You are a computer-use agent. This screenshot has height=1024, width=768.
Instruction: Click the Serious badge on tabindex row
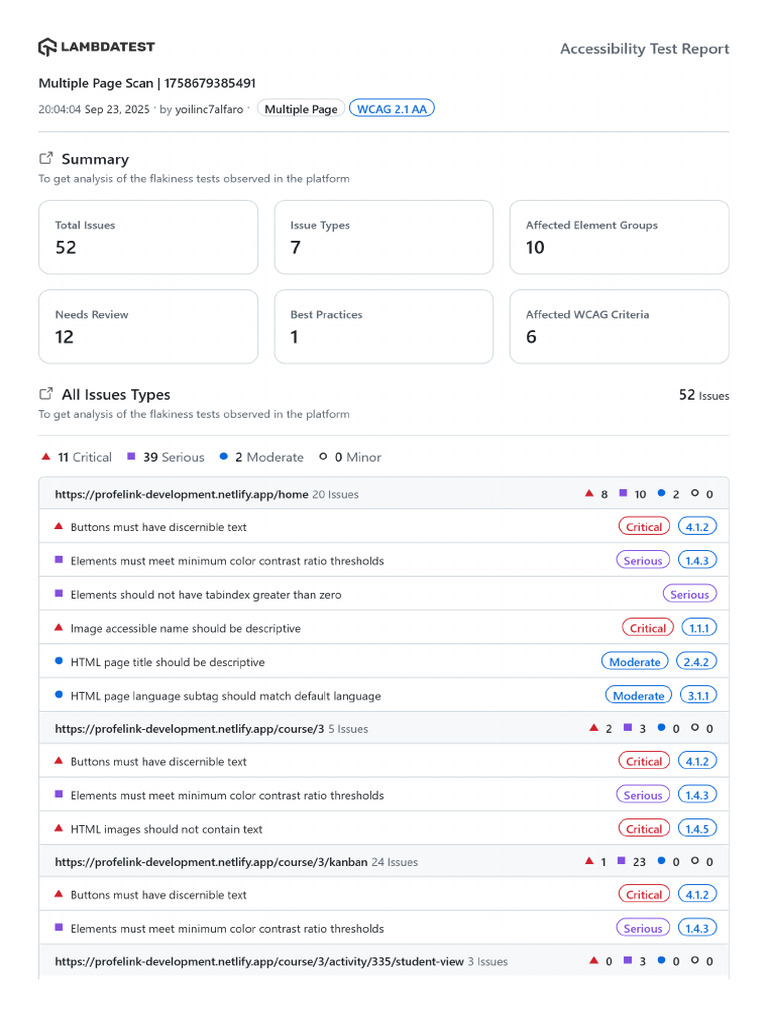point(690,594)
